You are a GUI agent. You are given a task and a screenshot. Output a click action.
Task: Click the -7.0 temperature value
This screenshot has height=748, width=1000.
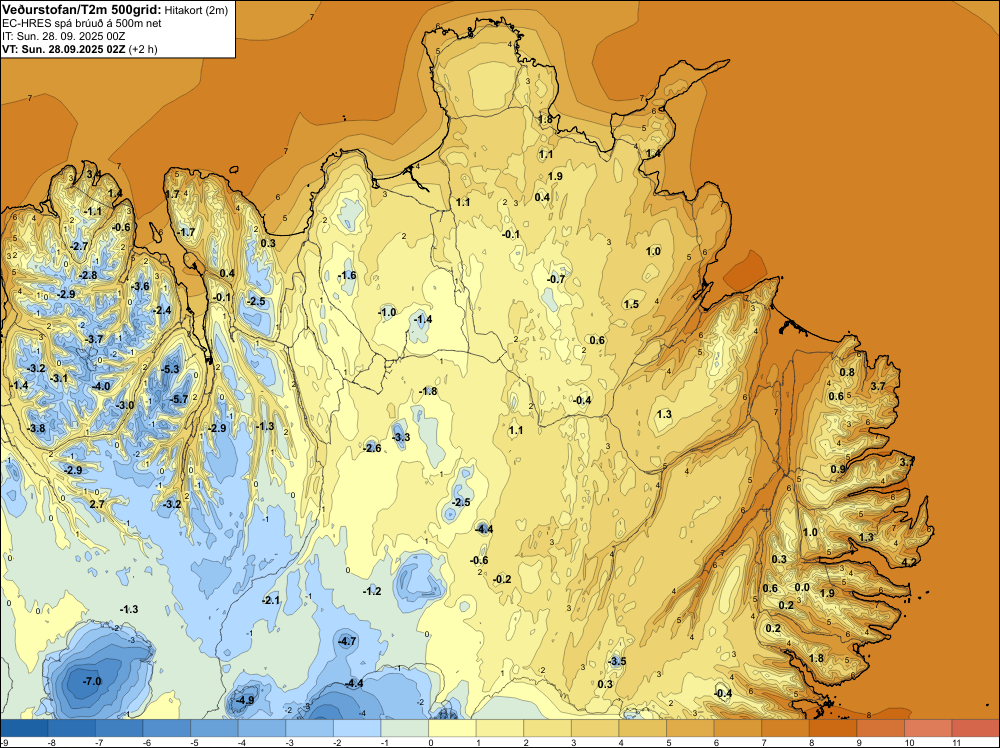(x=92, y=682)
